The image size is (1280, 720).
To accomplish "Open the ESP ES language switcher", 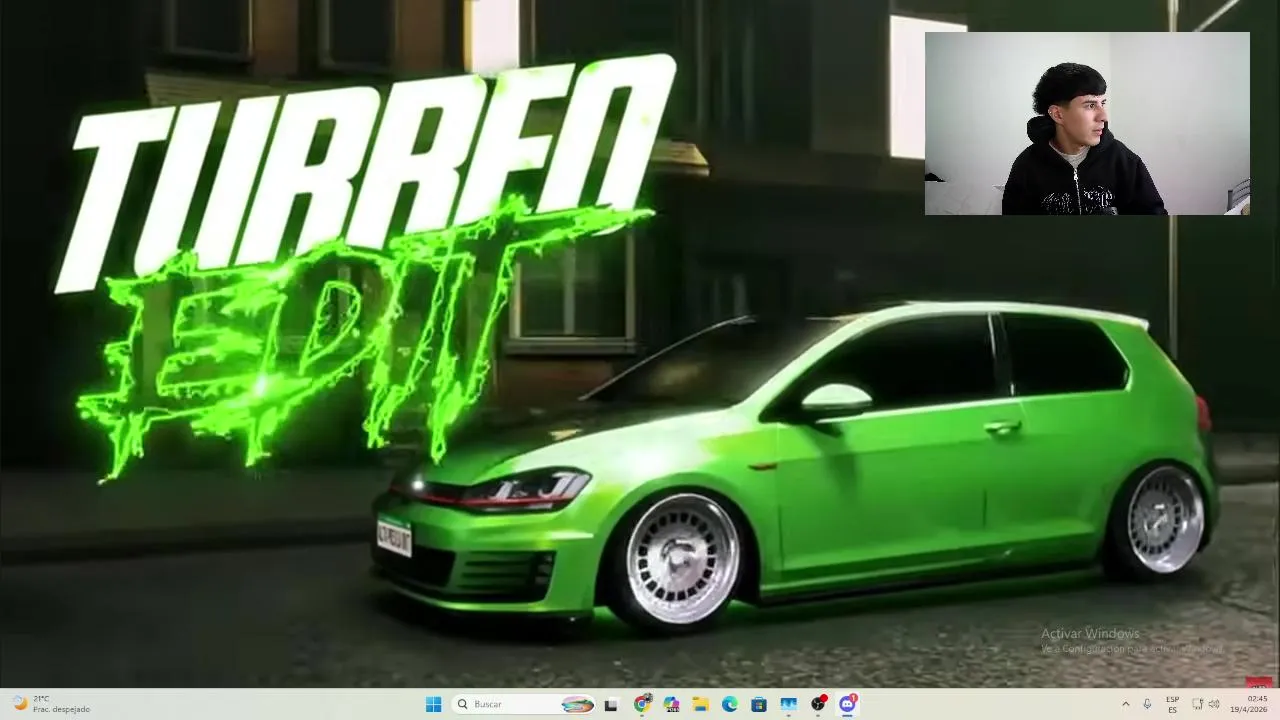I will [x=1172, y=704].
